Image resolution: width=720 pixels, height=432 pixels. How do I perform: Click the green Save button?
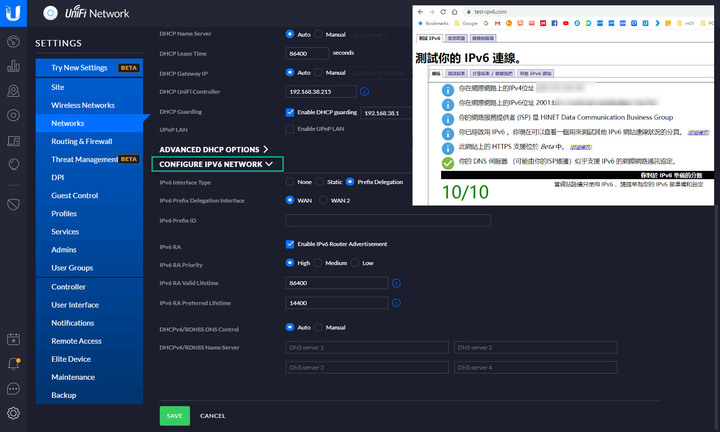pyautogui.click(x=174, y=416)
